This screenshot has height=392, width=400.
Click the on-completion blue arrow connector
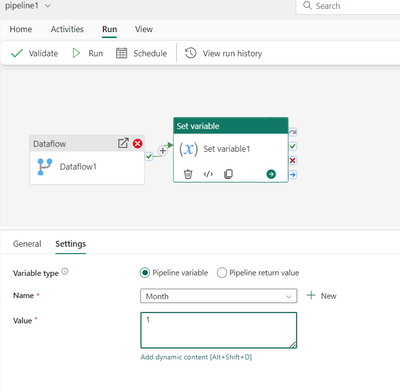[x=293, y=175]
